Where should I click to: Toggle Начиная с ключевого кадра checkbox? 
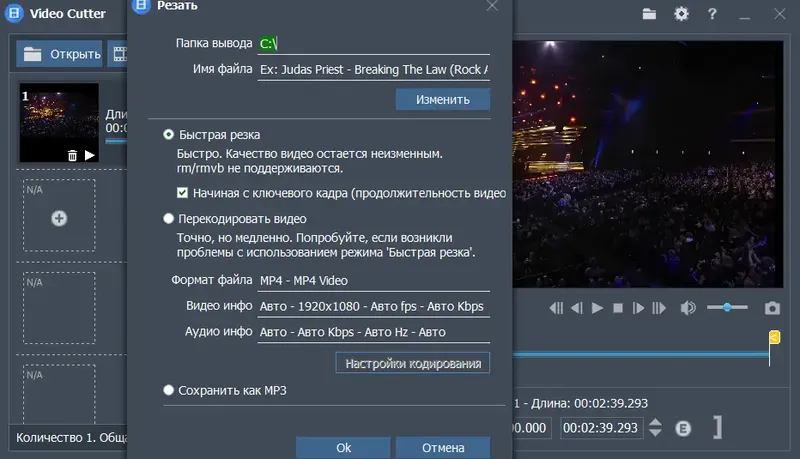tap(182, 193)
